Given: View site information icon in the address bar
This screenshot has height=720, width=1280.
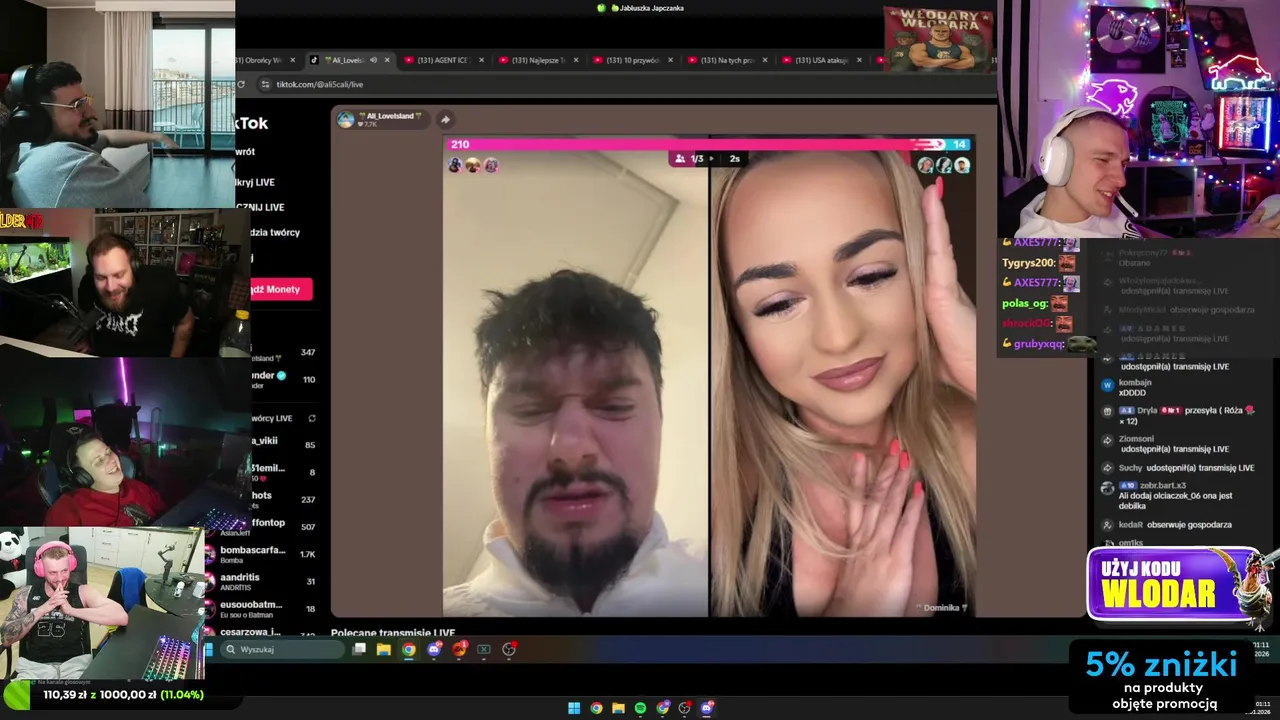Looking at the screenshot, I should (x=265, y=84).
